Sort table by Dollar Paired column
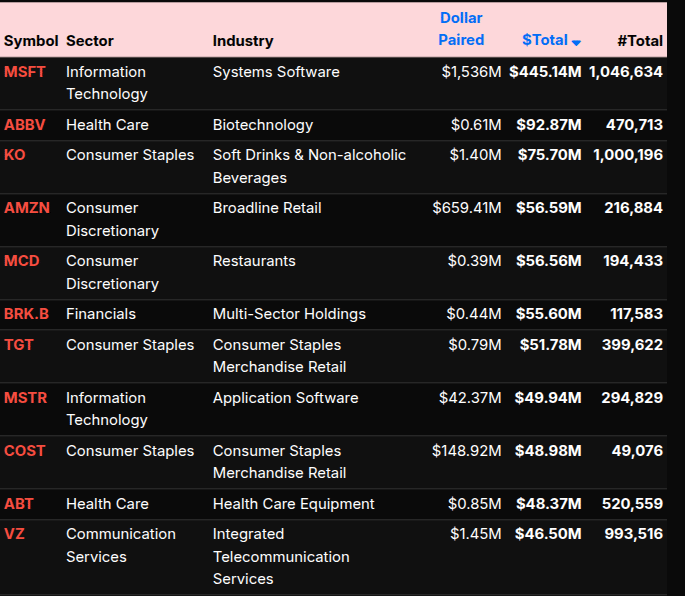 coord(460,29)
